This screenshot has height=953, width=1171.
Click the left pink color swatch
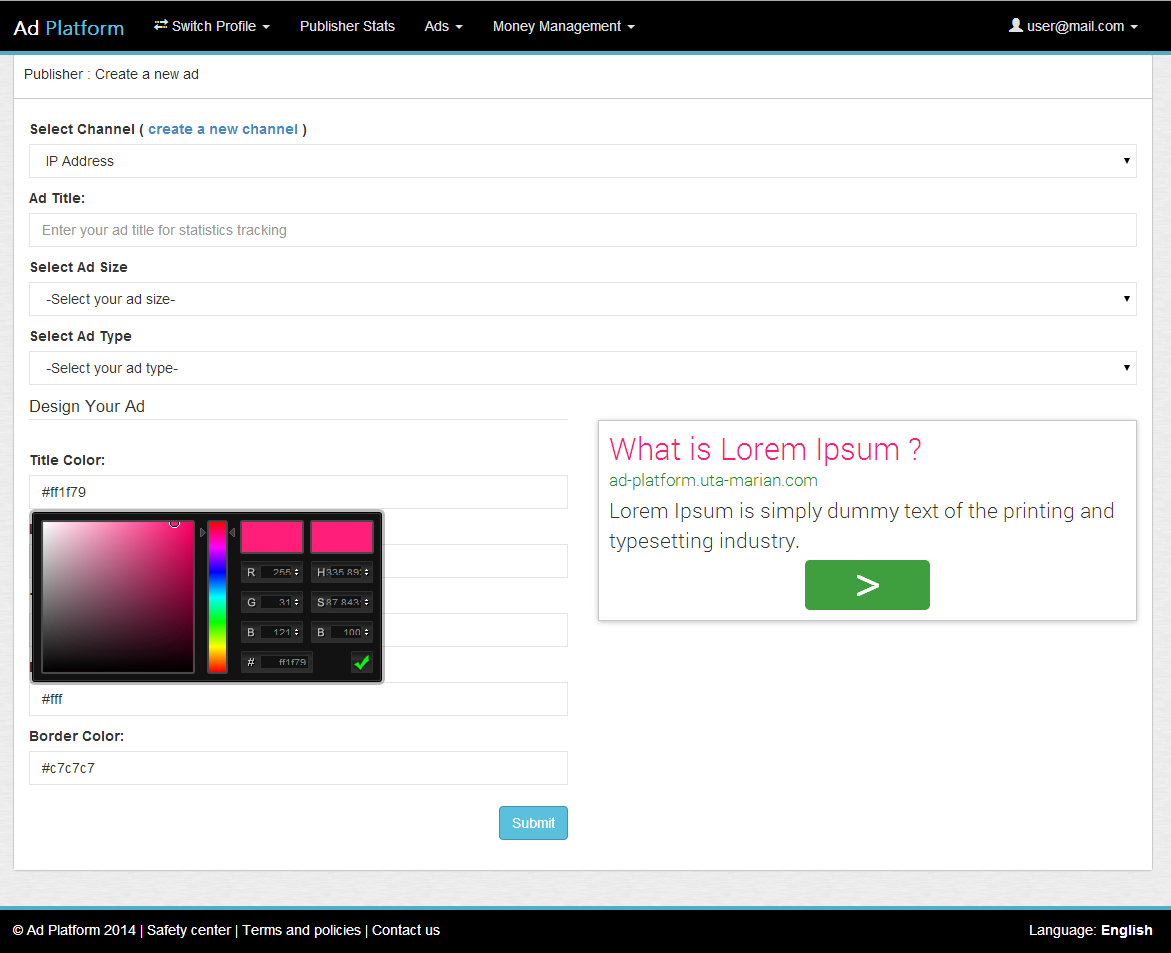click(271, 536)
